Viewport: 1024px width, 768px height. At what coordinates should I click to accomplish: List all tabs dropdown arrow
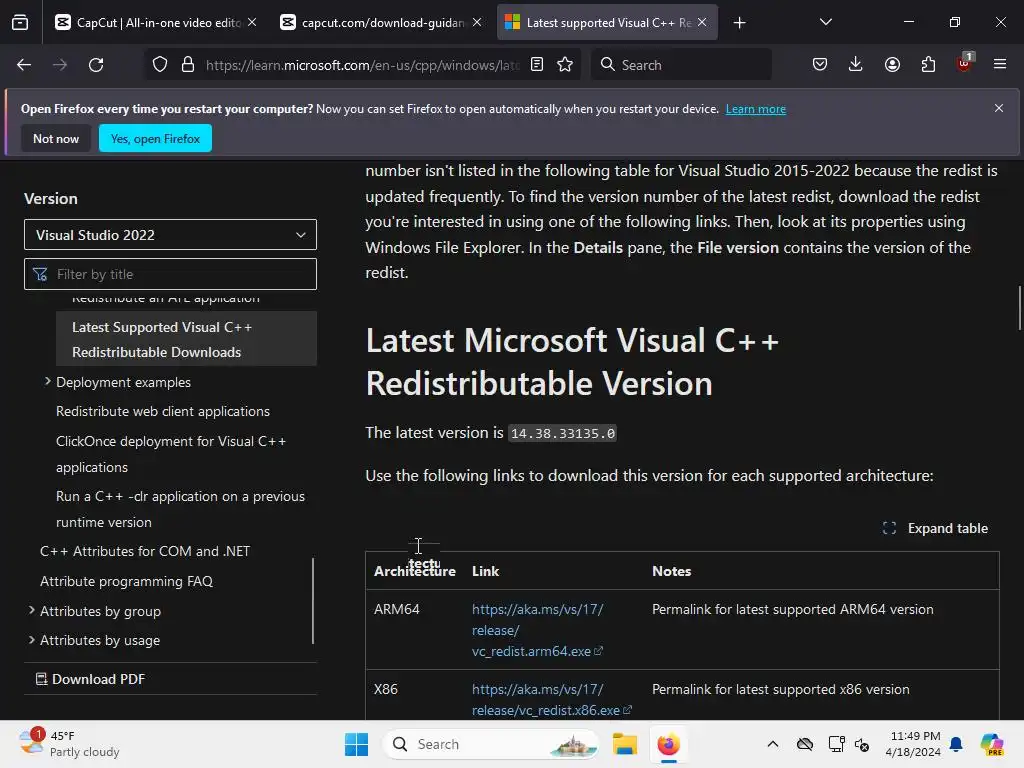pos(825,23)
